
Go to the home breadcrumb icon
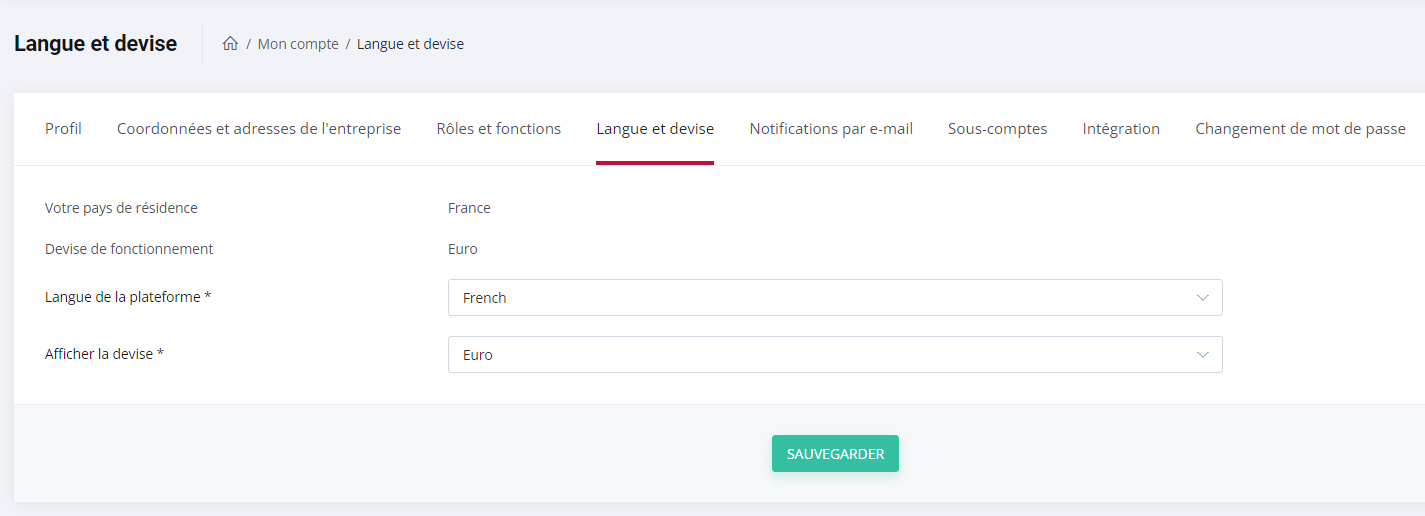coord(230,44)
